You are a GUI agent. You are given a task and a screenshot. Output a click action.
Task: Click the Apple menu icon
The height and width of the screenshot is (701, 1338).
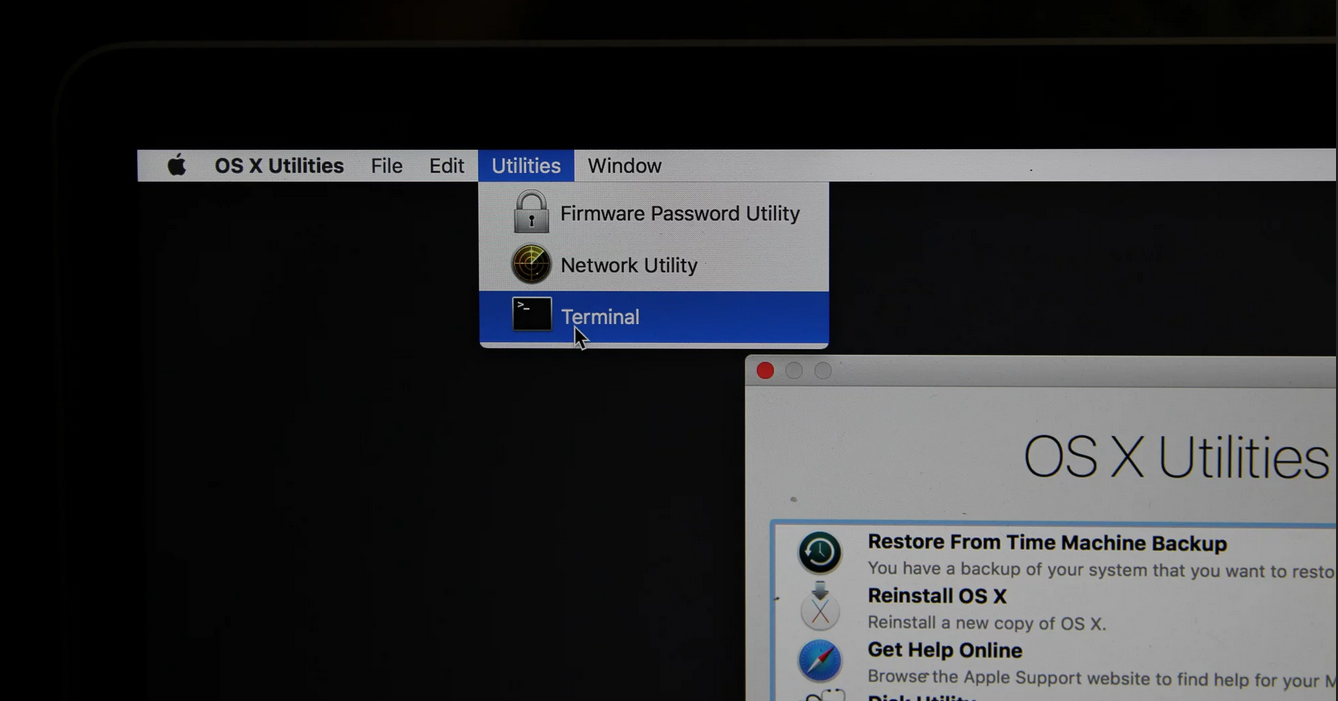pos(176,165)
